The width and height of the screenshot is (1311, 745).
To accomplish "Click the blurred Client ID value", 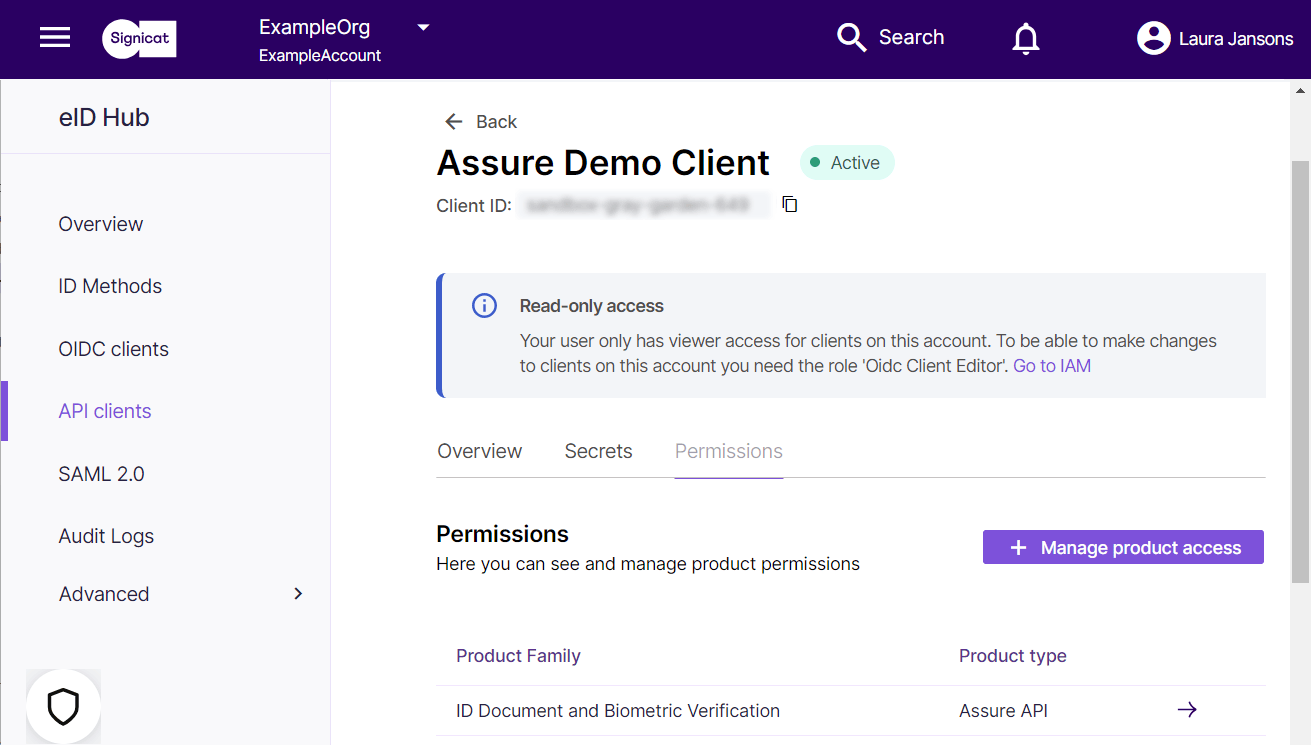I will click(x=645, y=205).
